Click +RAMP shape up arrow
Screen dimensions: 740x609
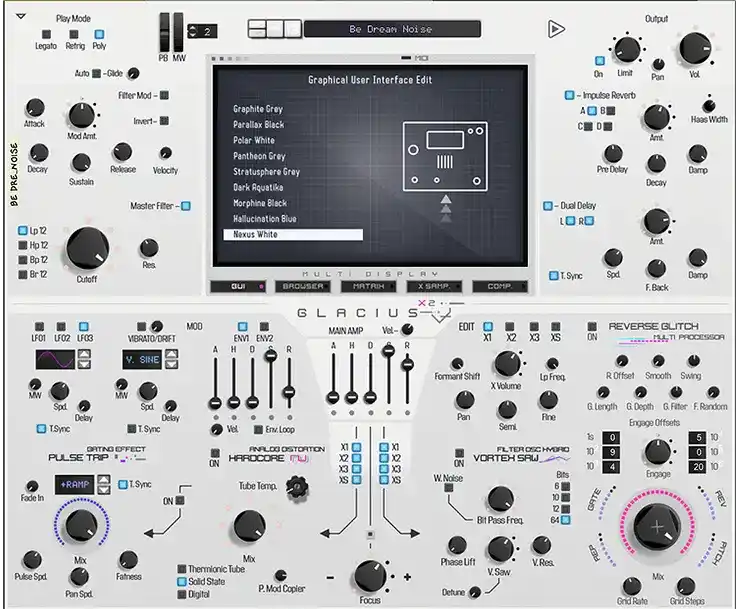click(x=104, y=480)
